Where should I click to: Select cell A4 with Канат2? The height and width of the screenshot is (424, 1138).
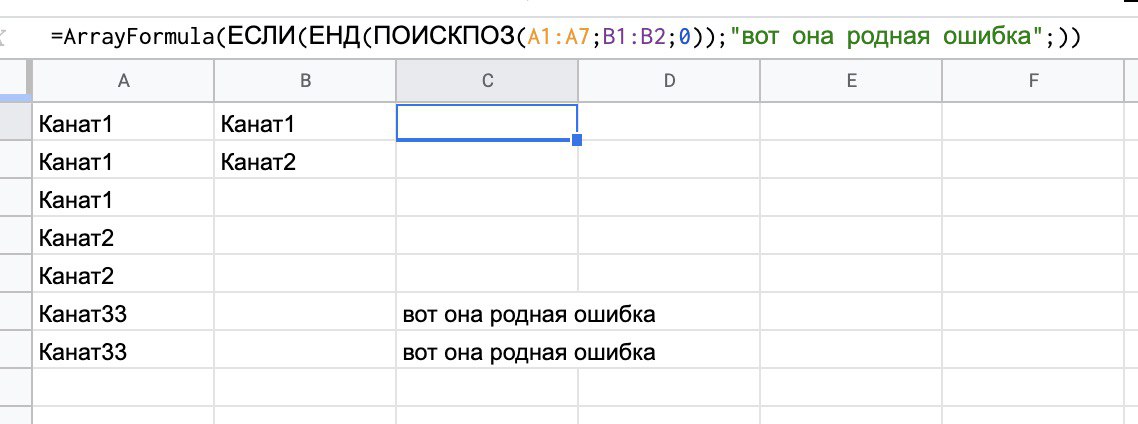point(124,238)
